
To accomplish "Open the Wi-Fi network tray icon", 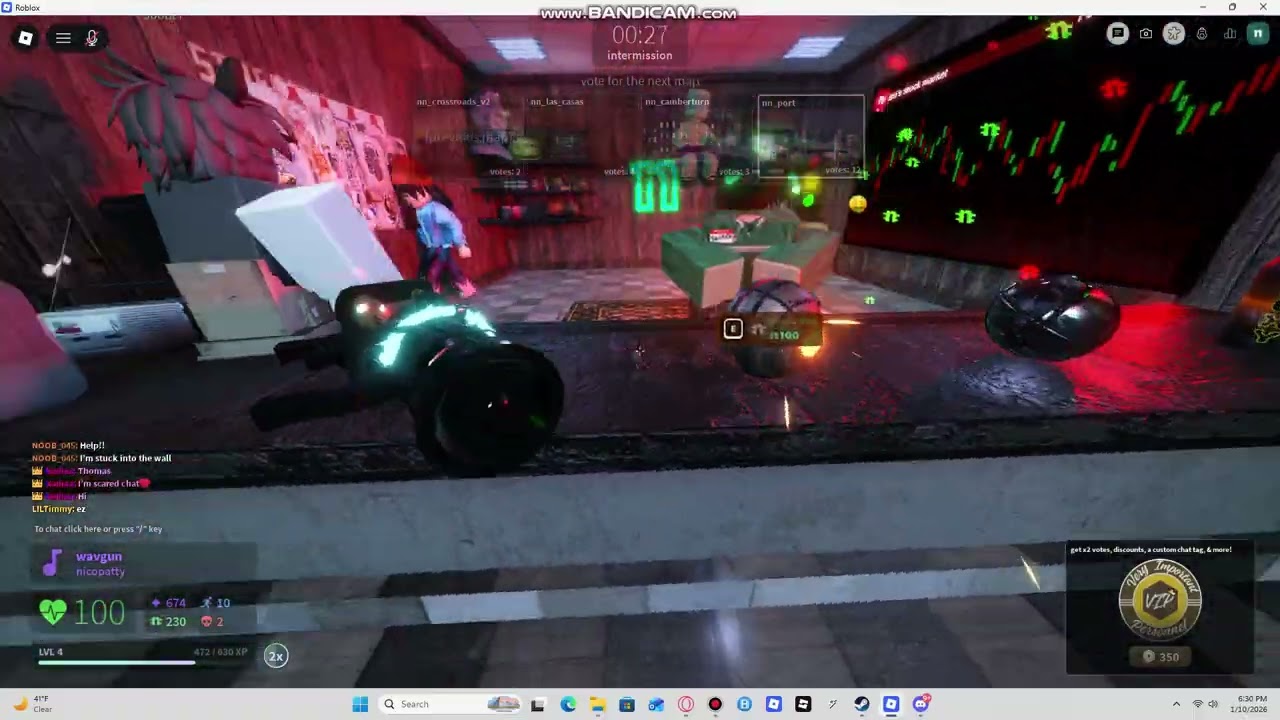I will click(1198, 704).
